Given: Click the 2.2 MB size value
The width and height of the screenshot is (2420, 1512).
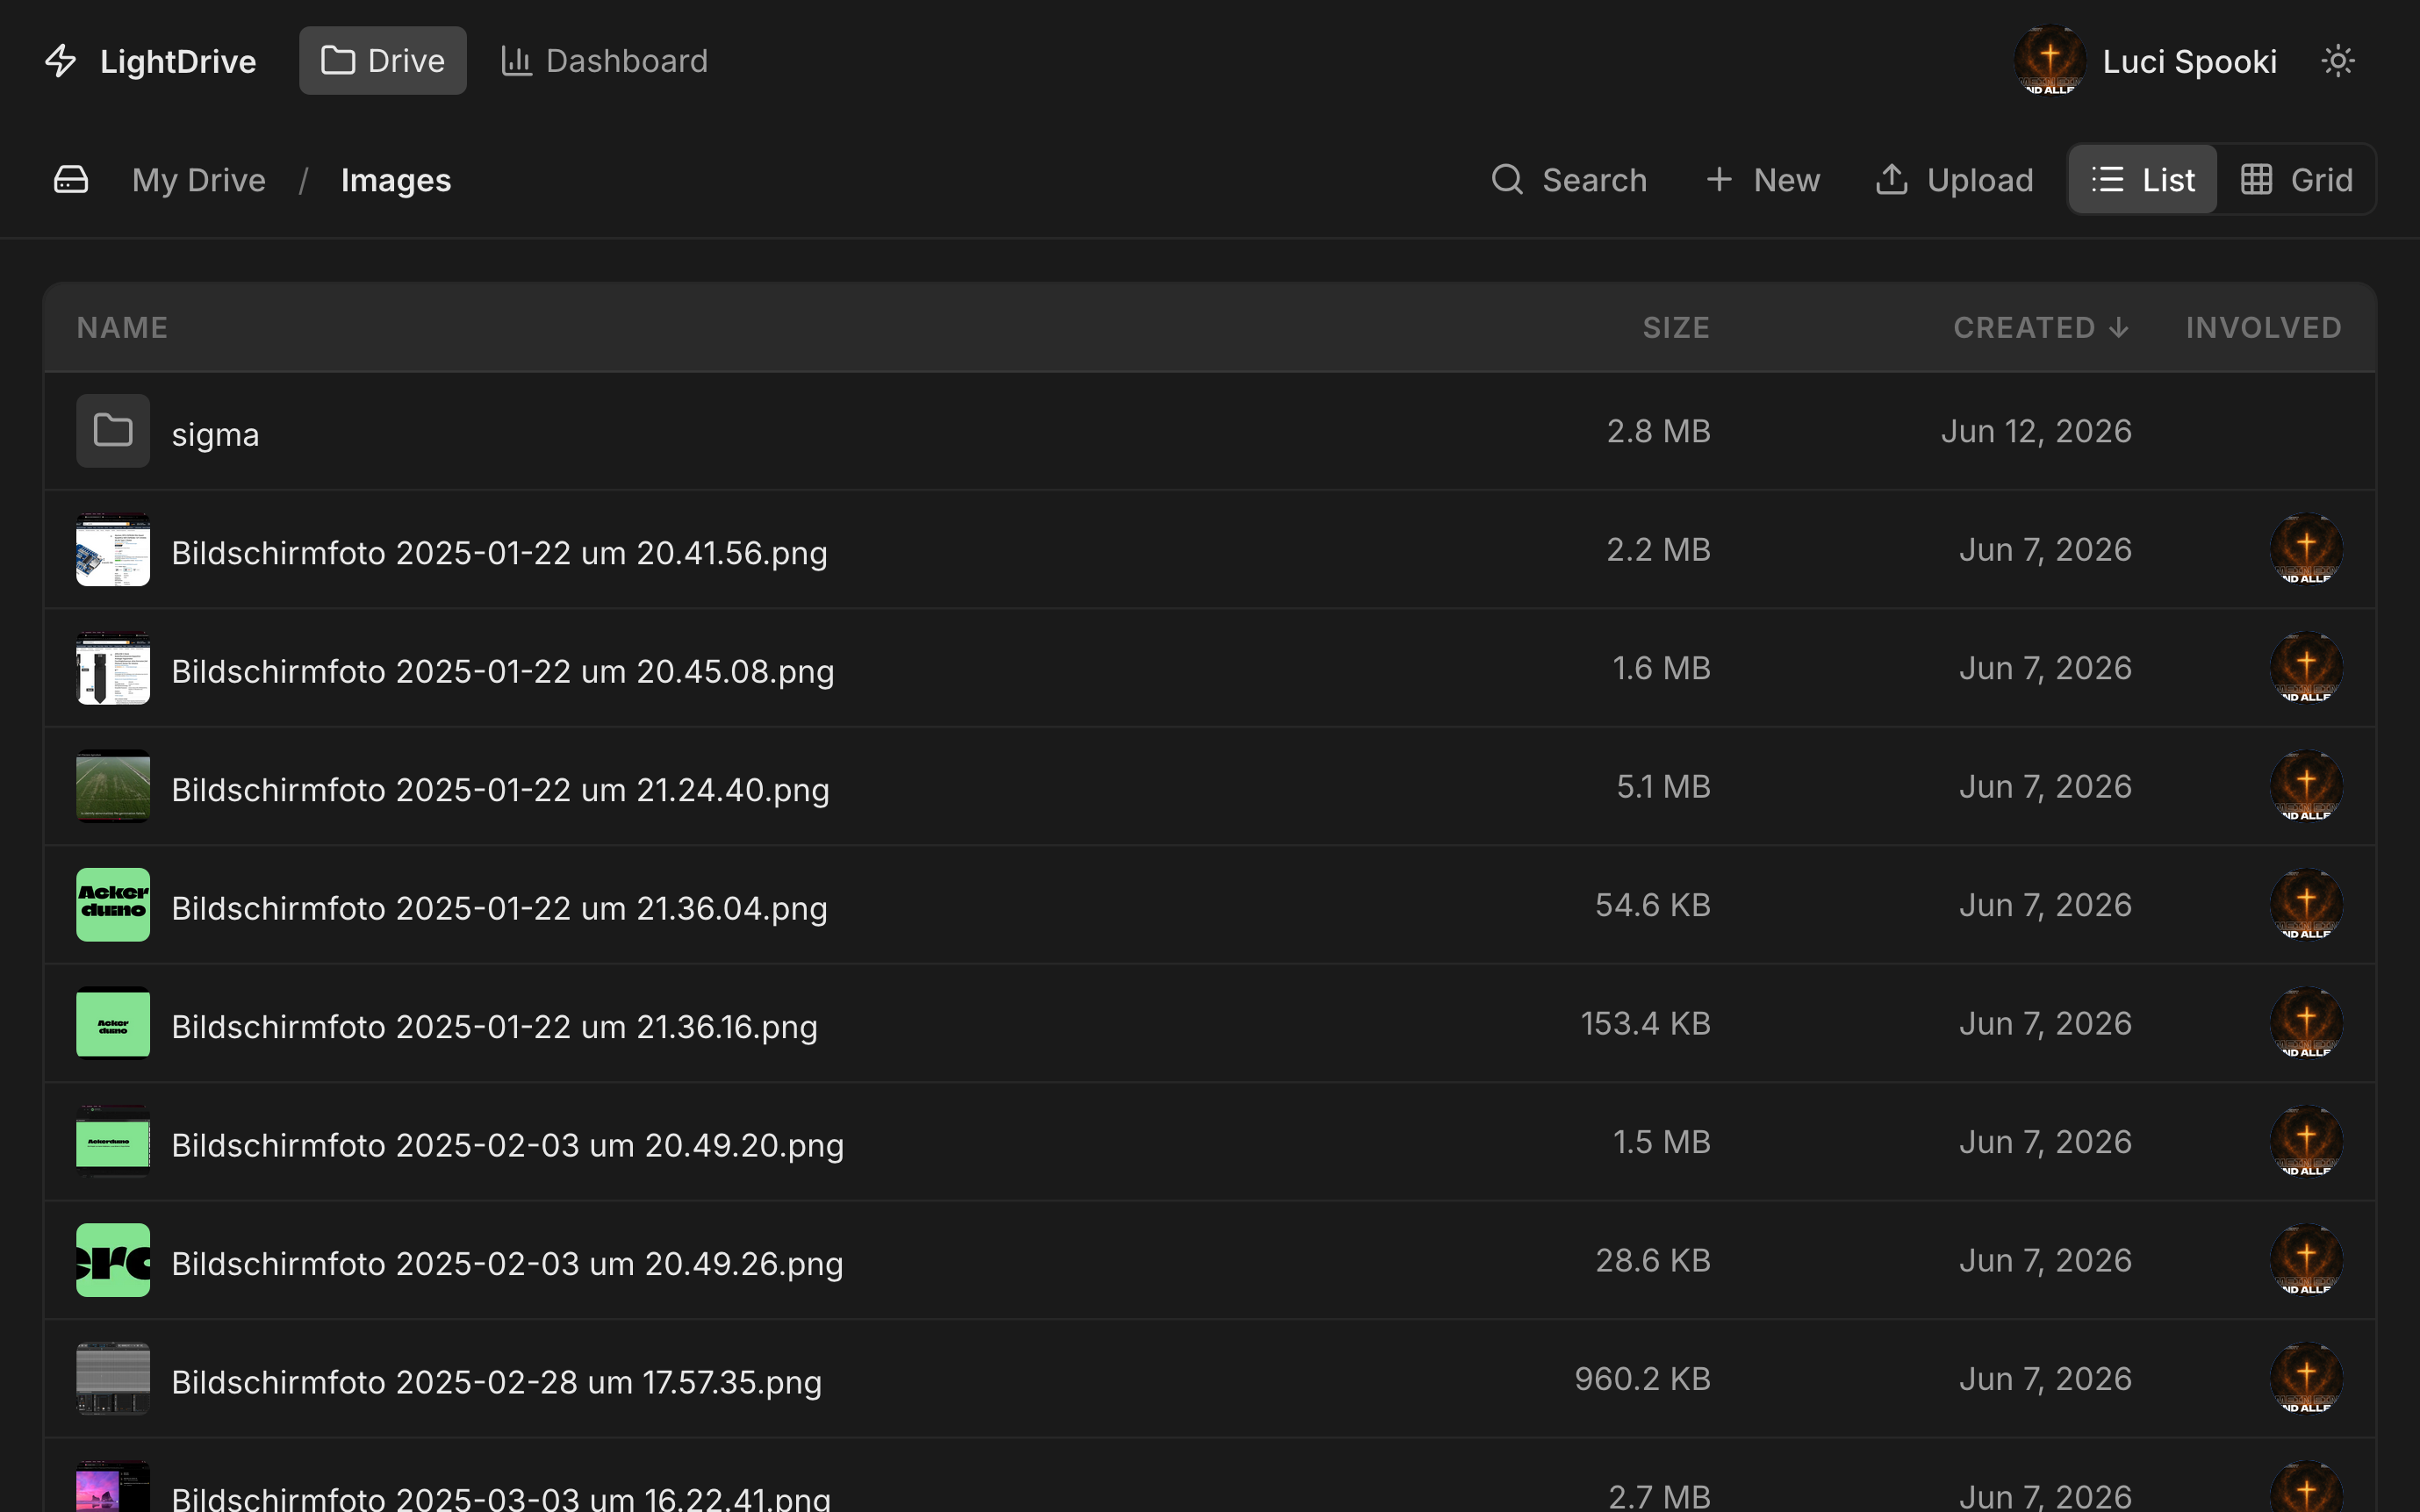Looking at the screenshot, I should tap(1658, 549).
